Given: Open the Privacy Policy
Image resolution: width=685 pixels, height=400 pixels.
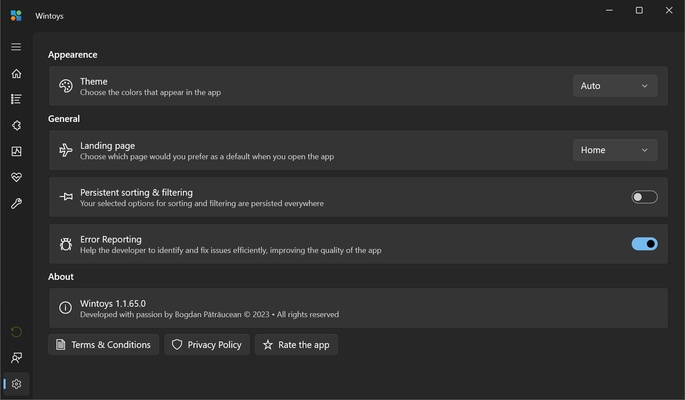Looking at the screenshot, I should pyautogui.click(x=207, y=345).
